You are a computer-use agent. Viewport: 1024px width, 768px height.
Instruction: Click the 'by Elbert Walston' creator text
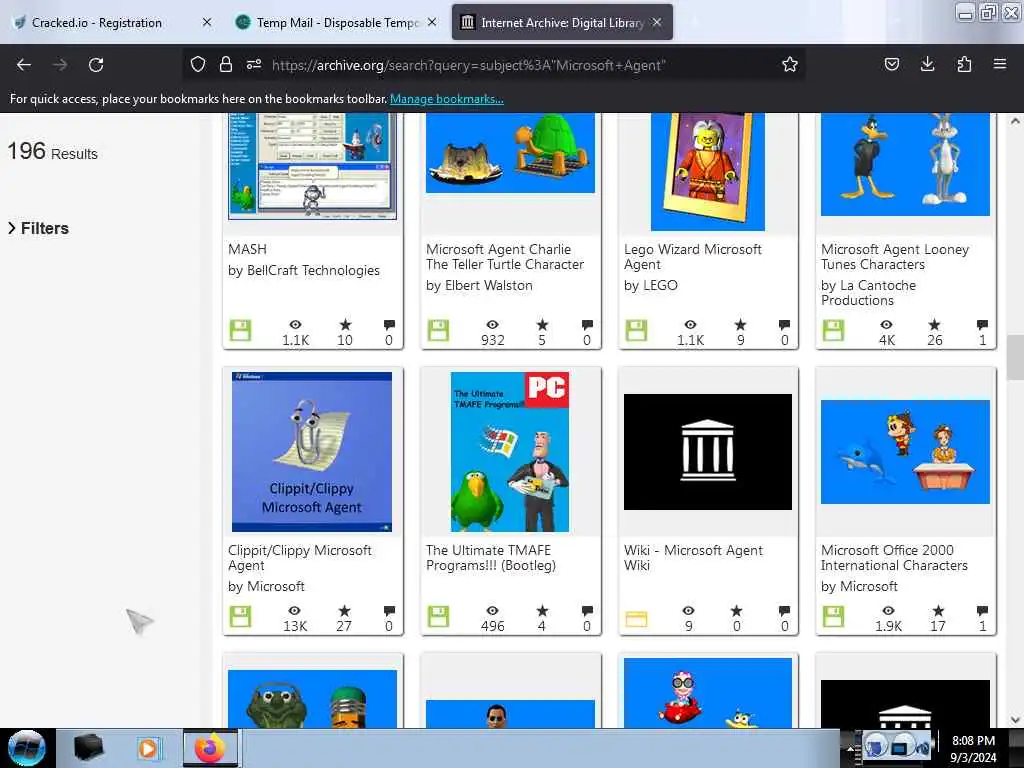click(x=479, y=285)
